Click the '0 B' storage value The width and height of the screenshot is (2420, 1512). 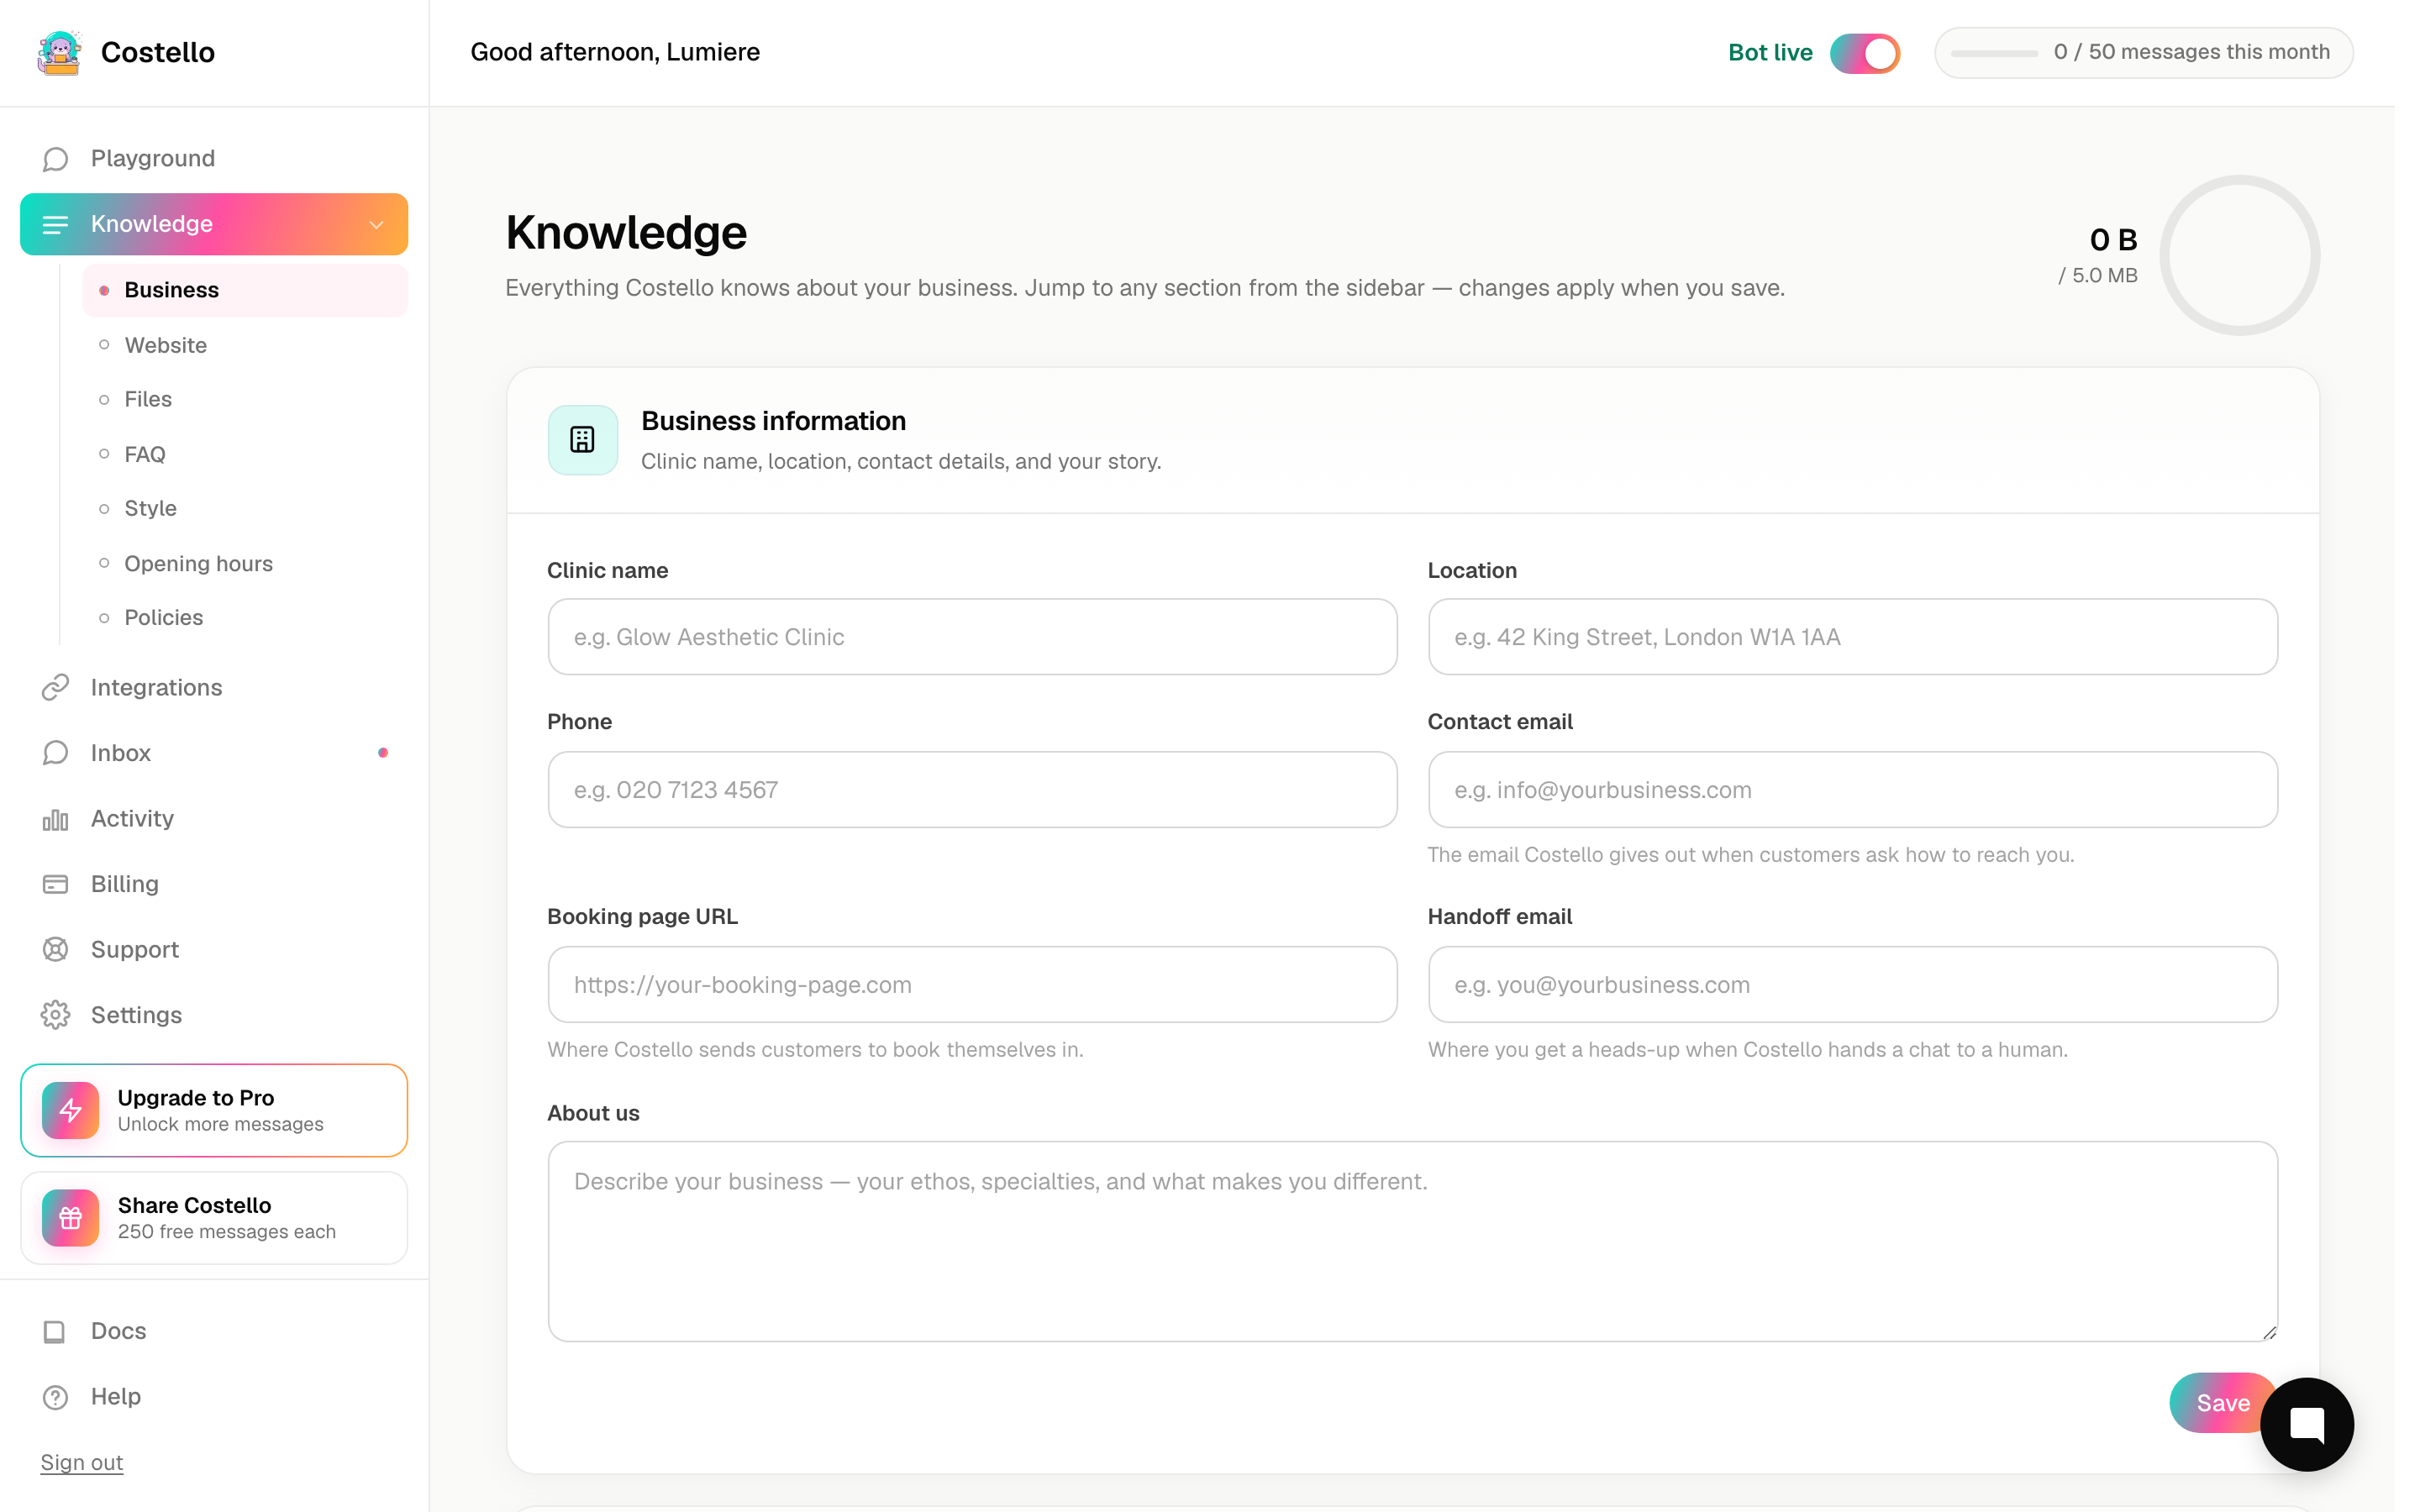click(2113, 240)
